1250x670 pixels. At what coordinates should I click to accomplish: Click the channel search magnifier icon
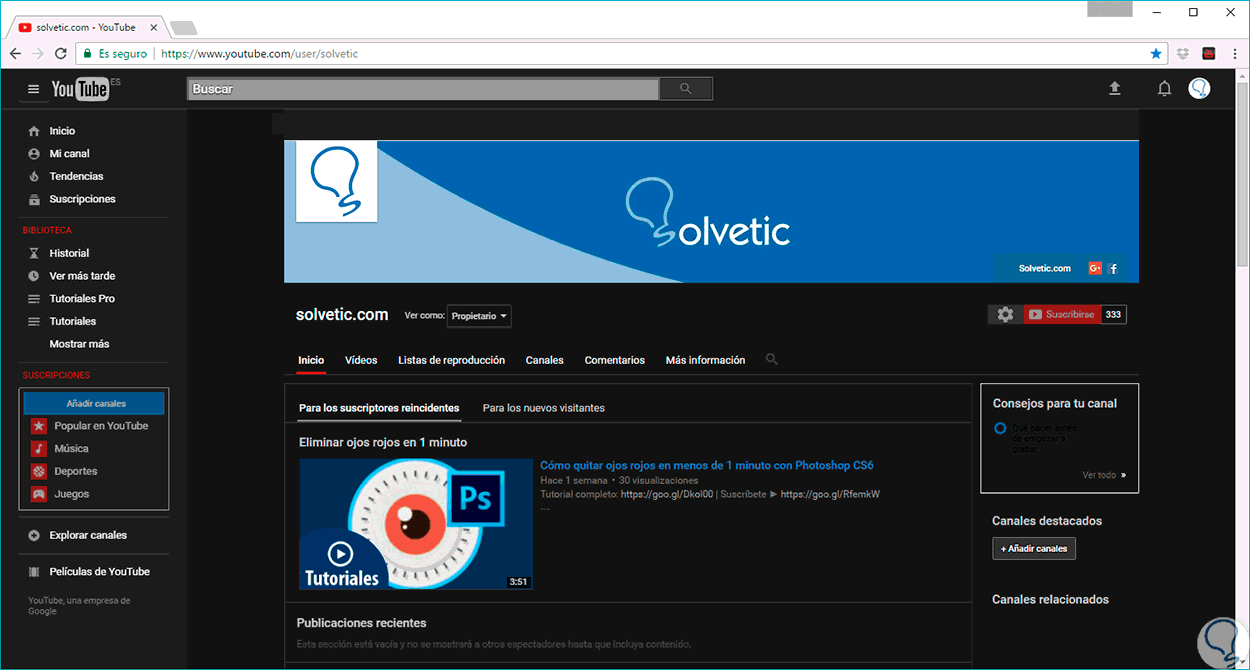(x=771, y=359)
